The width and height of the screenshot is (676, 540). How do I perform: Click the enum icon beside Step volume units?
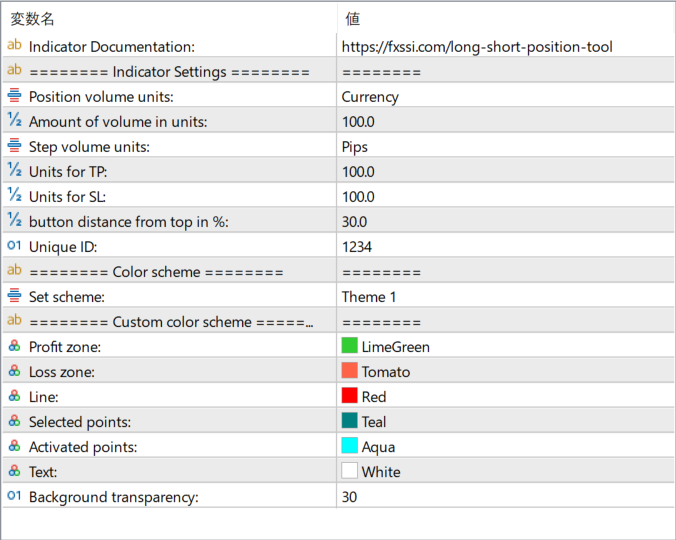point(14,145)
